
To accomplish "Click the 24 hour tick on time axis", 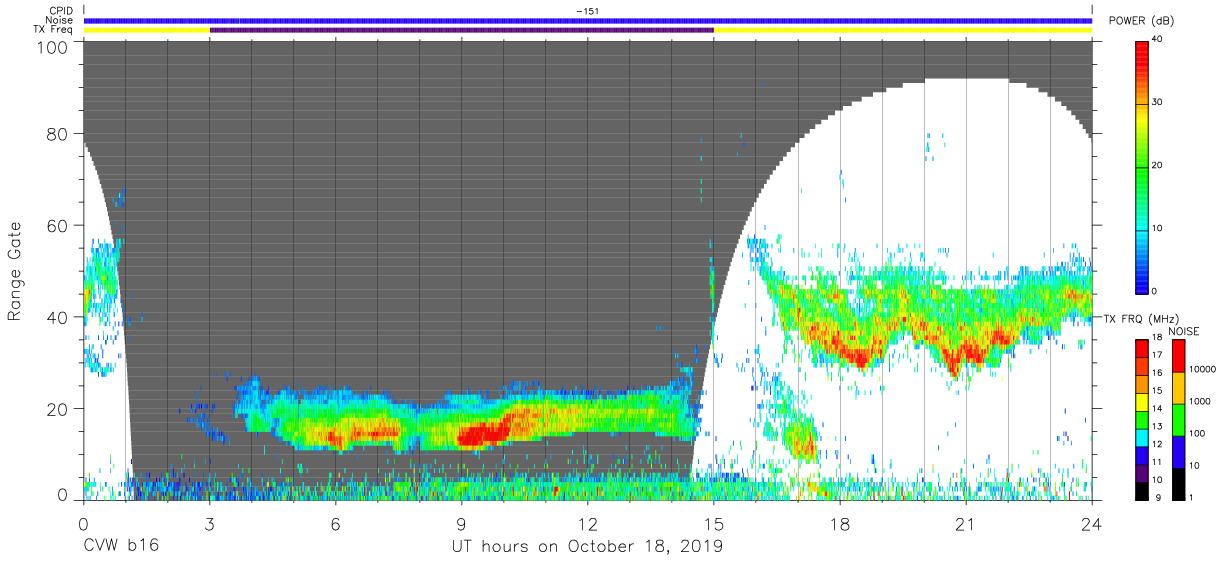I will 1091,524.
